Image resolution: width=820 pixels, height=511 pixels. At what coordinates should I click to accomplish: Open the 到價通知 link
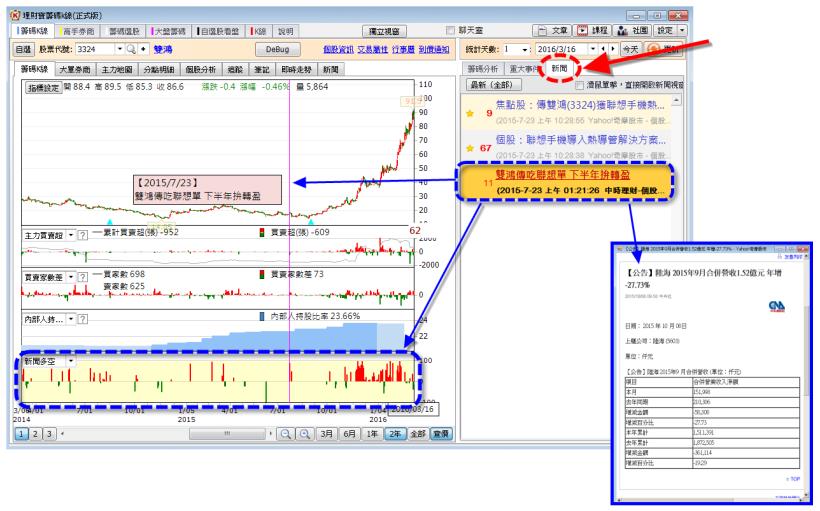pyautogui.click(x=434, y=49)
